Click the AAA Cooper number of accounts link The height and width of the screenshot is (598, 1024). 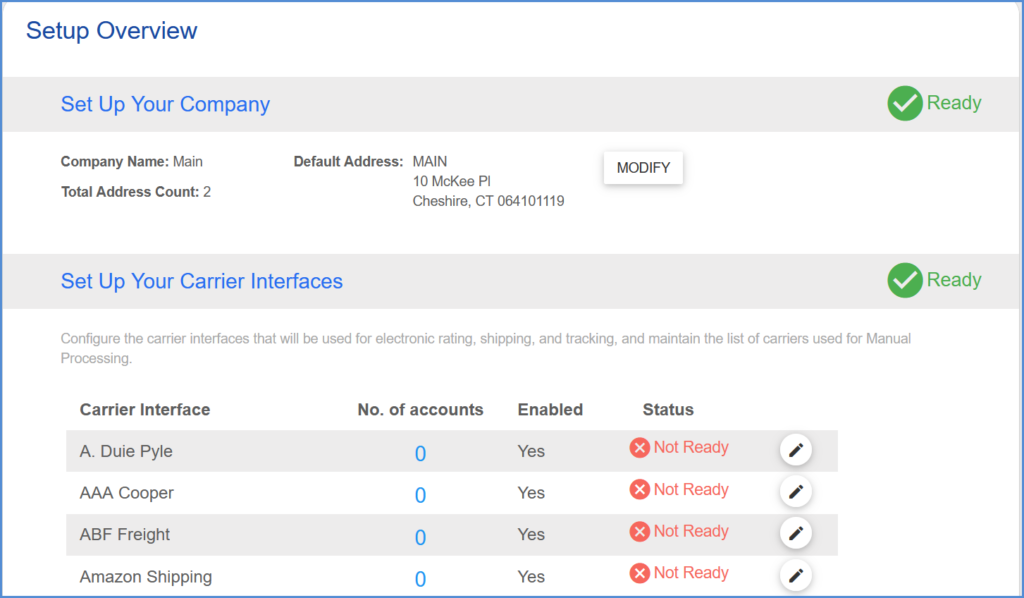[420, 496]
